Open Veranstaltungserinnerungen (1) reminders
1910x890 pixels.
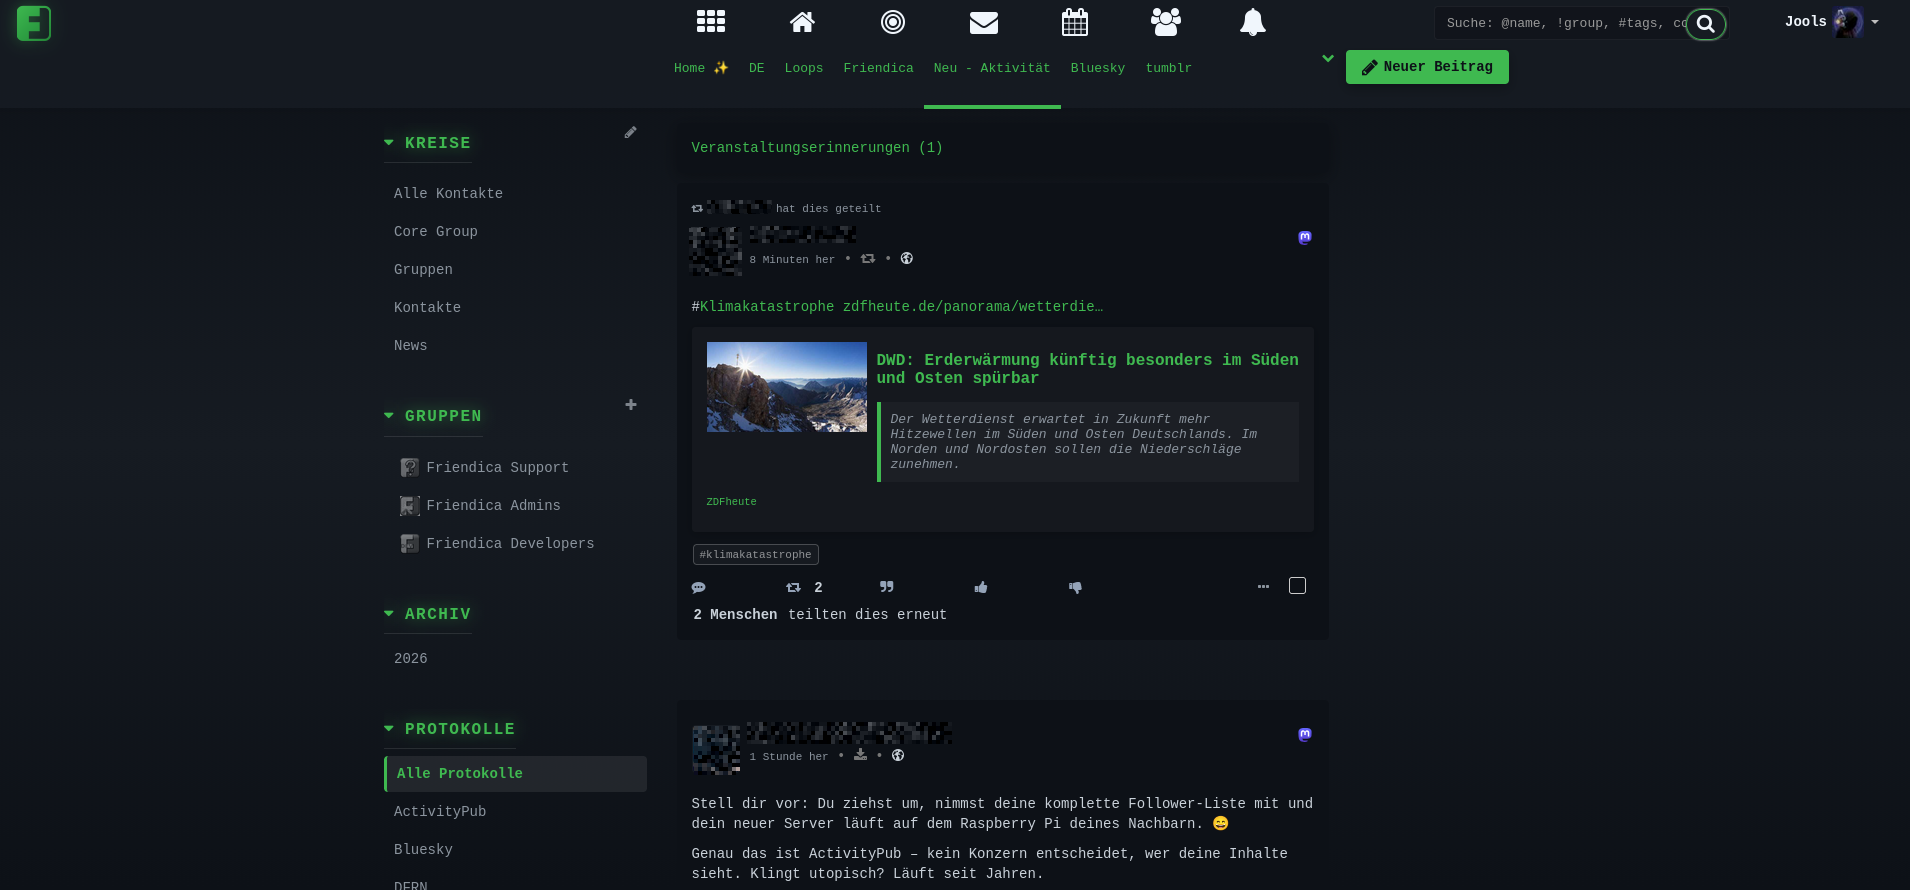click(x=817, y=148)
